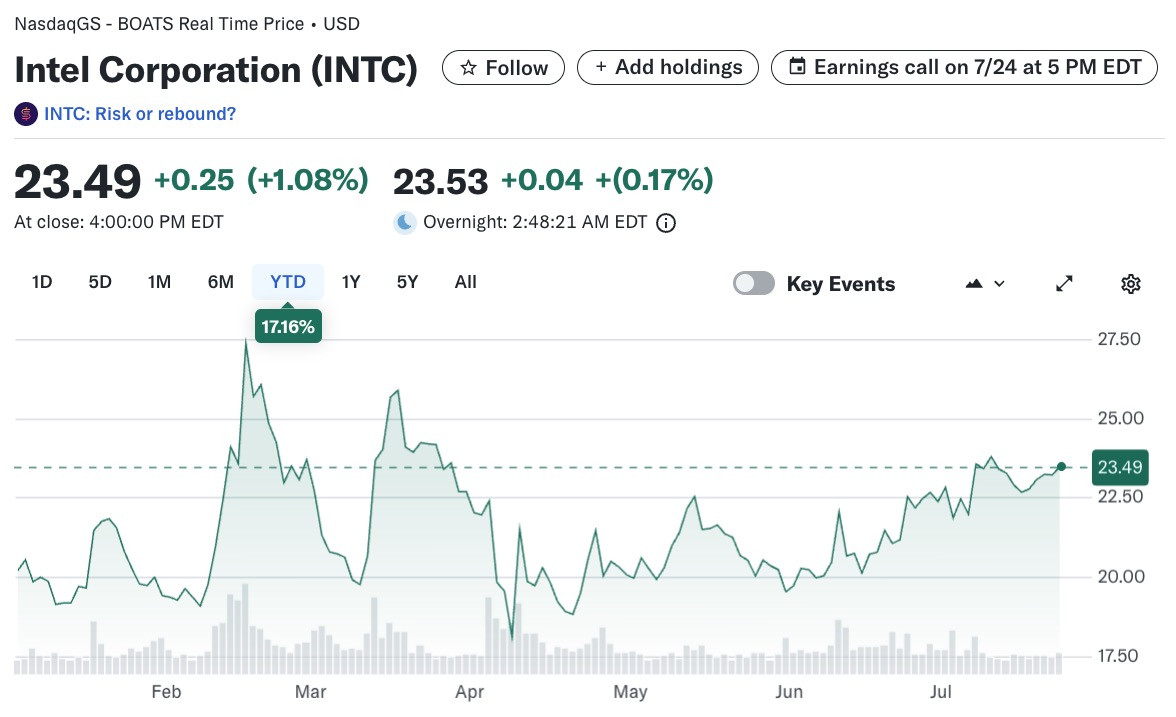Screen dimensions: 1176x717
Task: Click the star Follow button
Action: [x=503, y=68]
